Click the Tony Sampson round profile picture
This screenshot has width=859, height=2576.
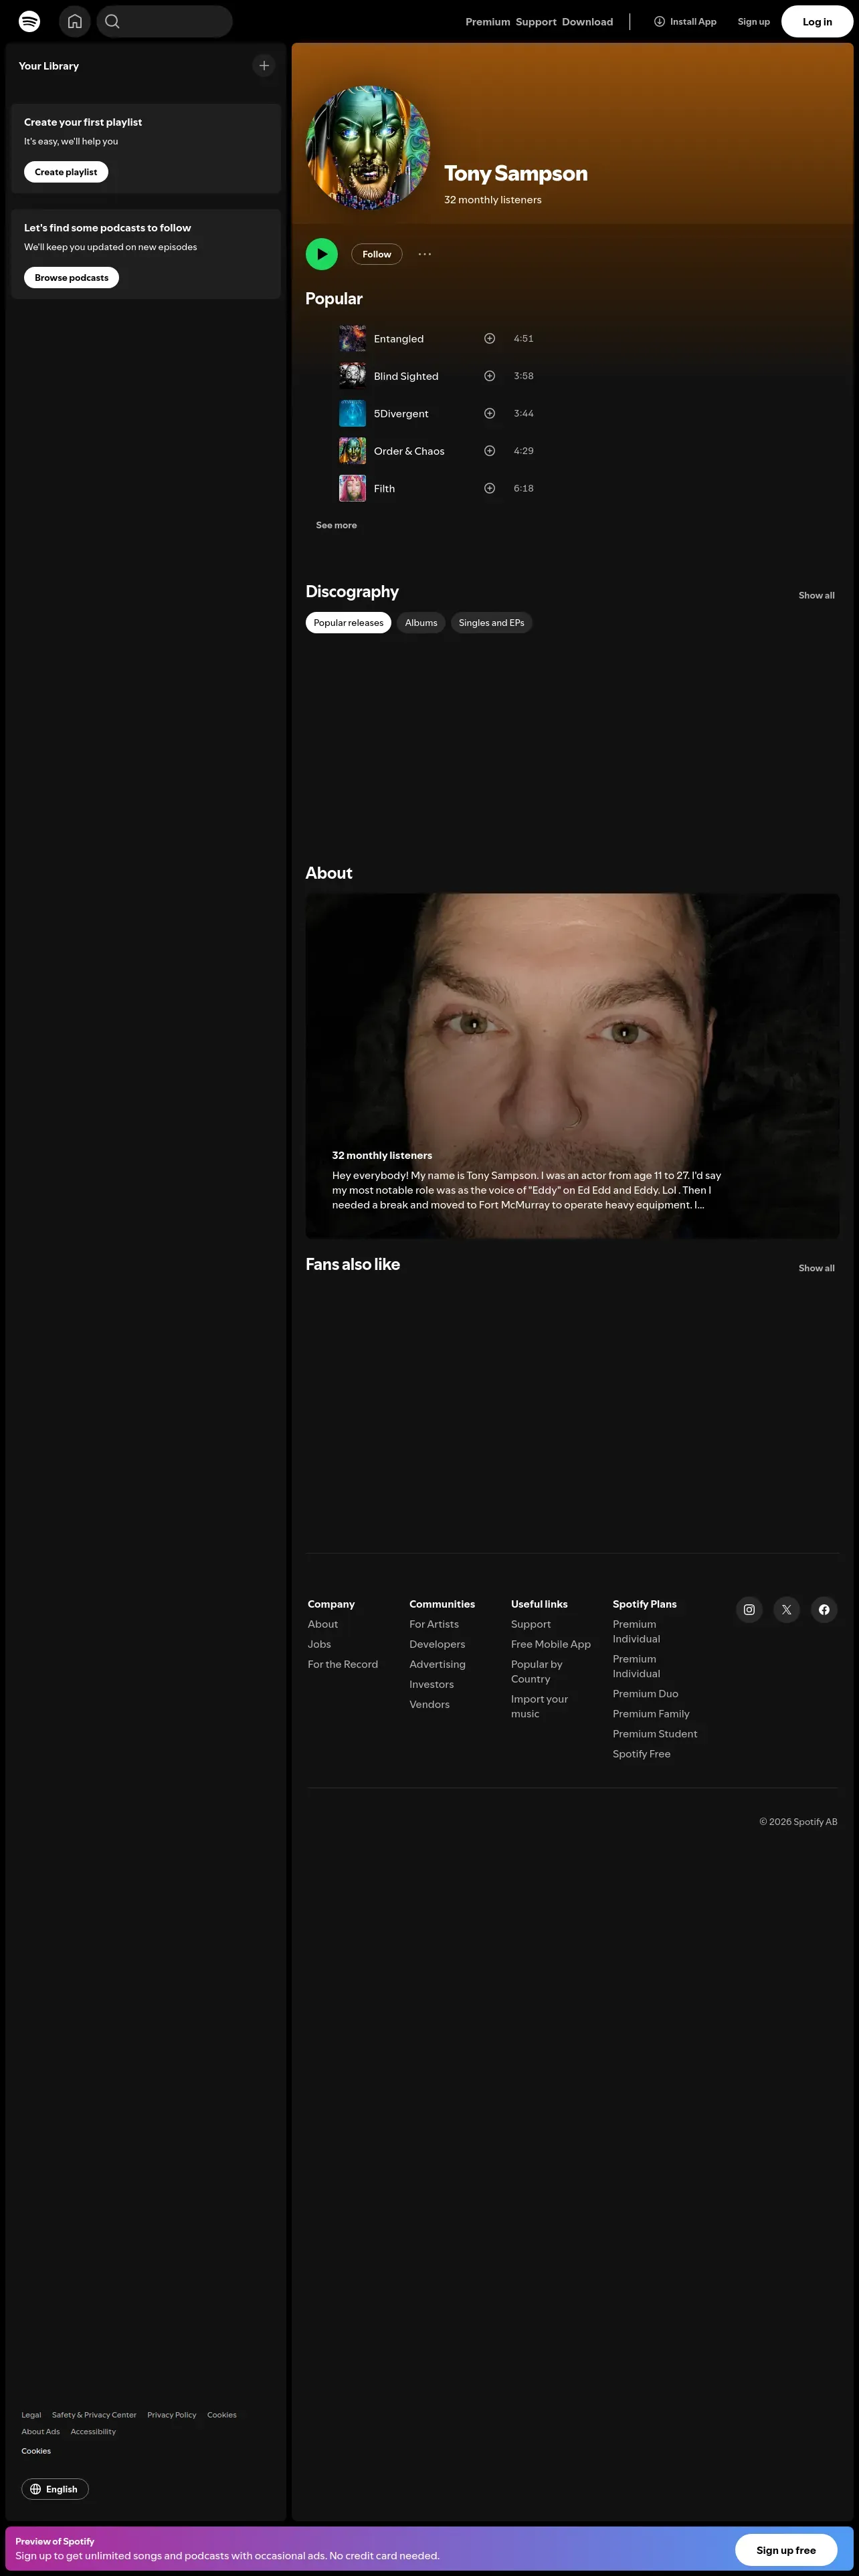[368, 148]
